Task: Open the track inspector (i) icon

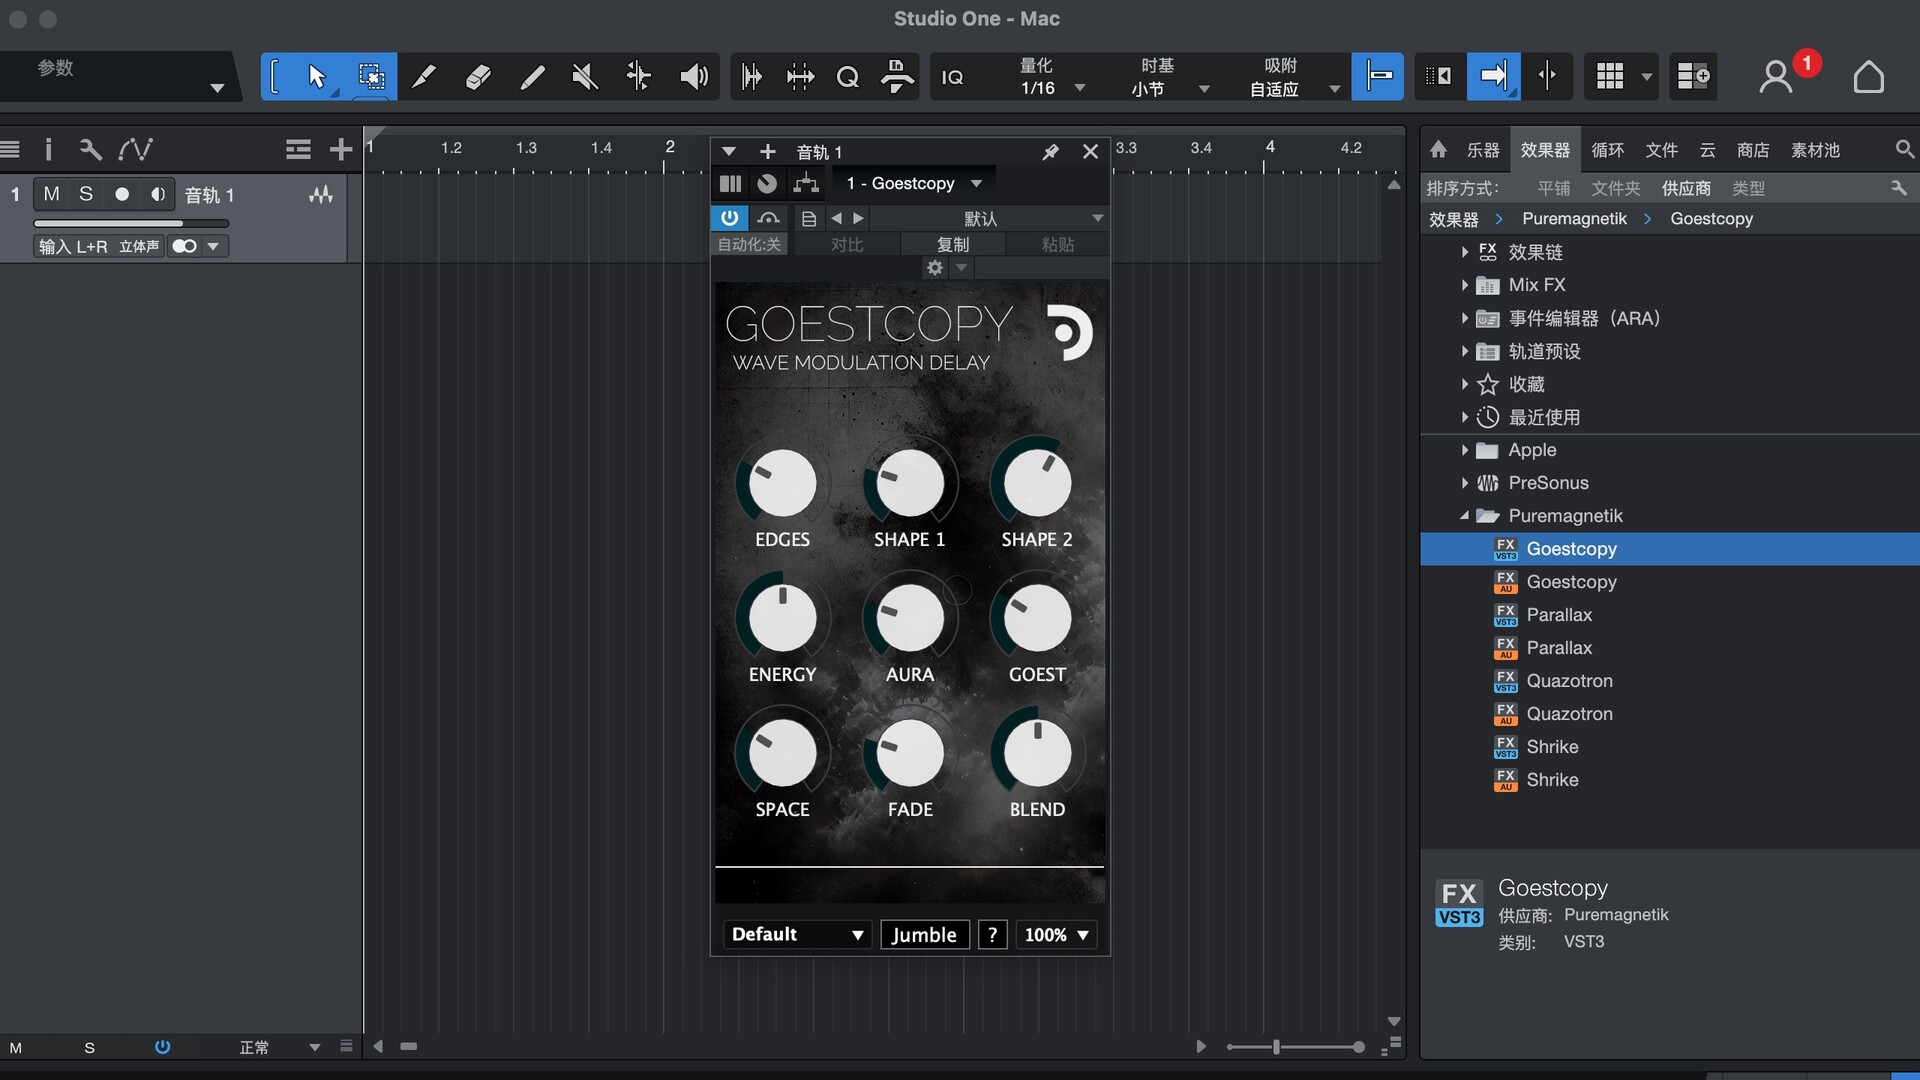Action: (48, 150)
